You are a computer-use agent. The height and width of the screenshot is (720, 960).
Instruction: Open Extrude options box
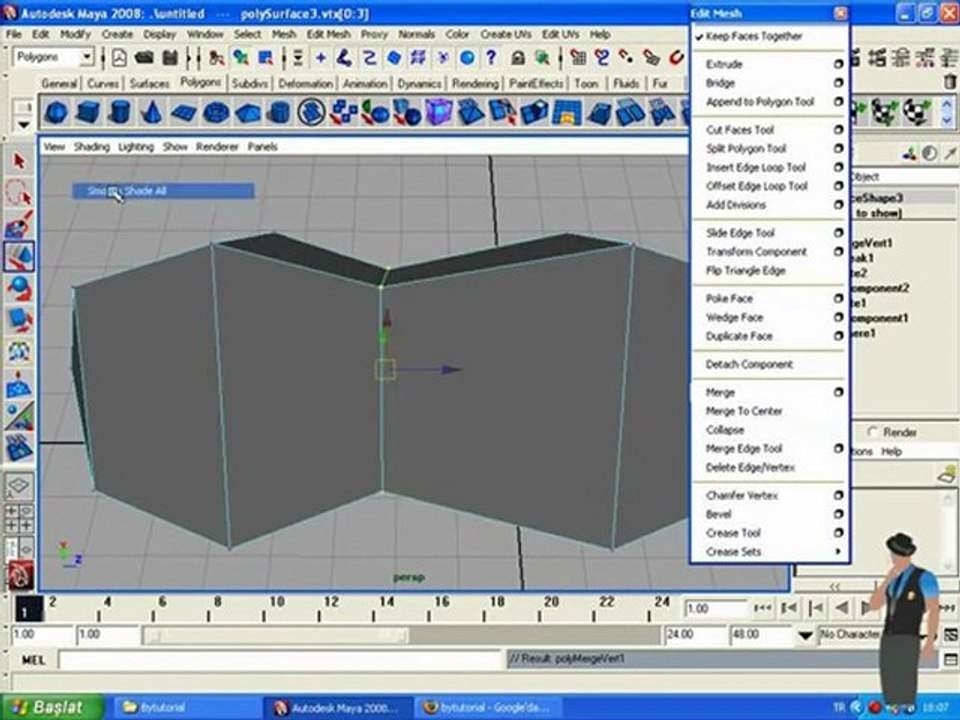point(838,64)
